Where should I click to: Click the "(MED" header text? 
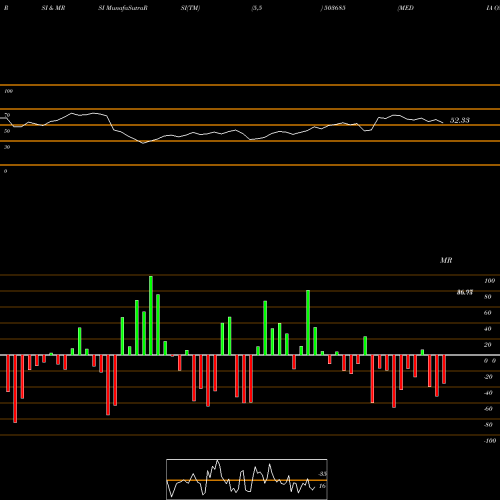405,8
